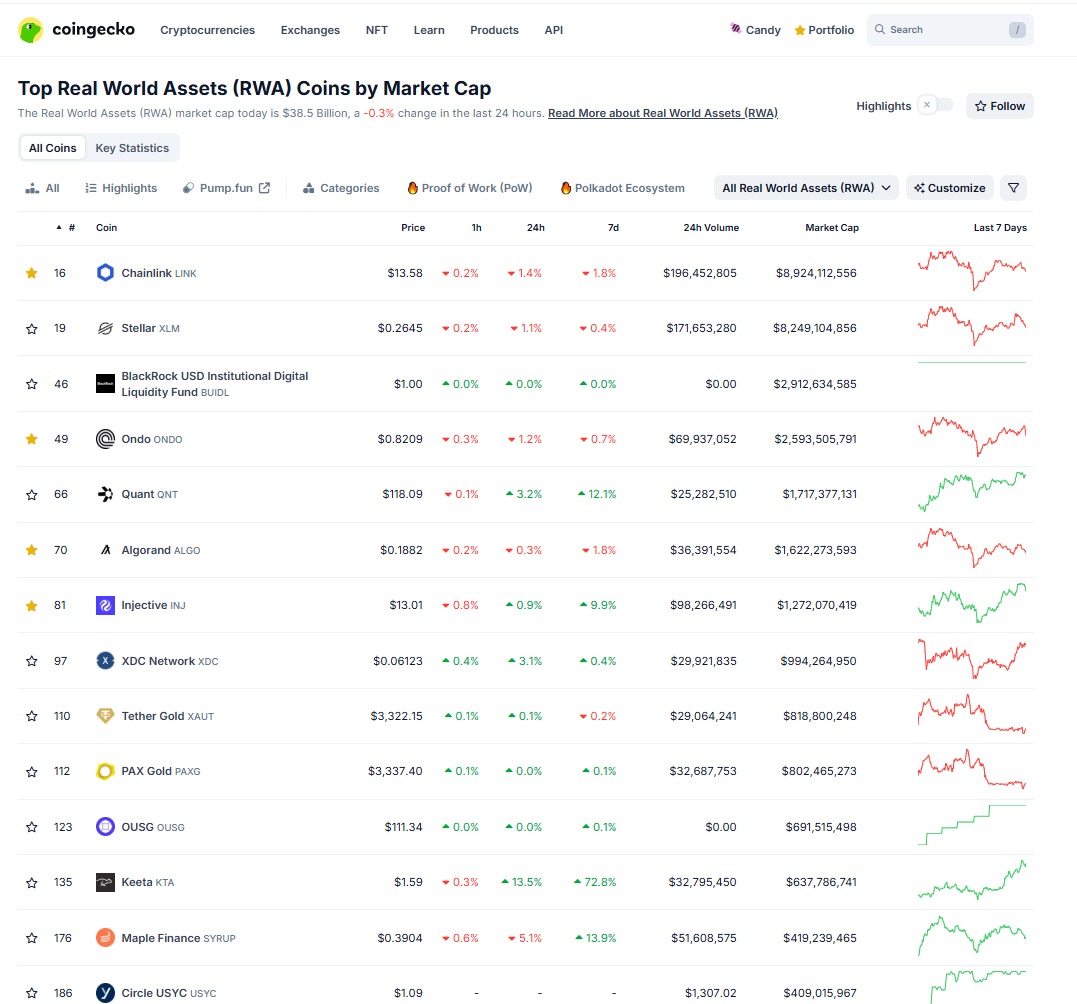Click the Ondo coin logo

tap(105, 439)
